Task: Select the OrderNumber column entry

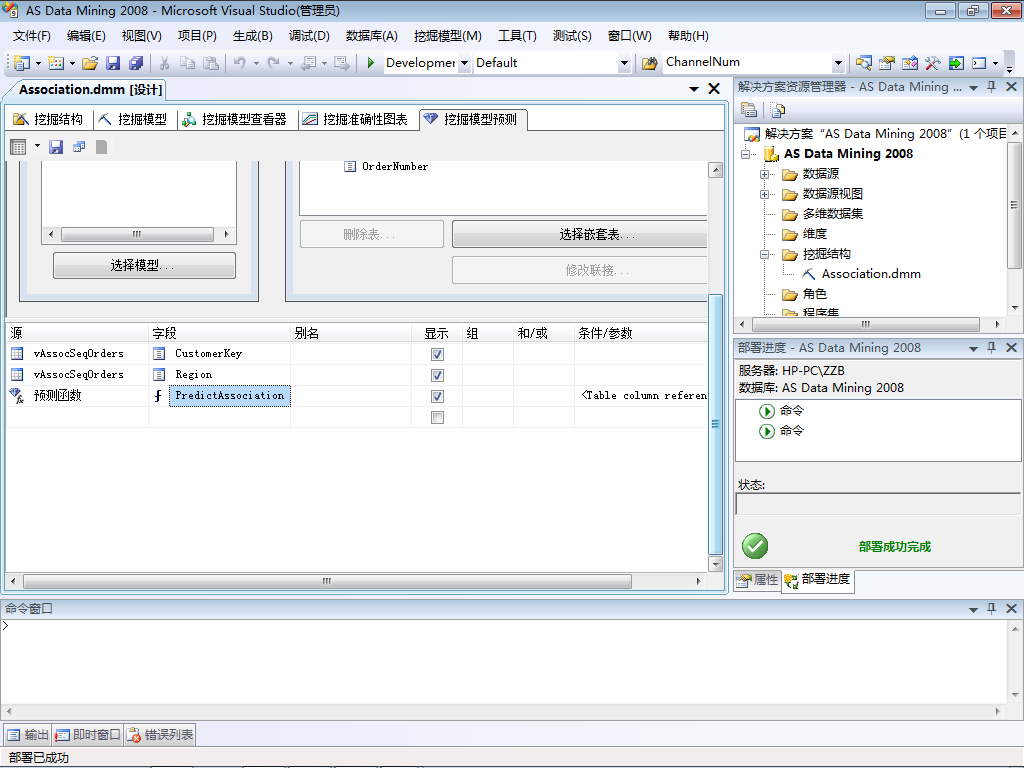Action: [x=394, y=167]
